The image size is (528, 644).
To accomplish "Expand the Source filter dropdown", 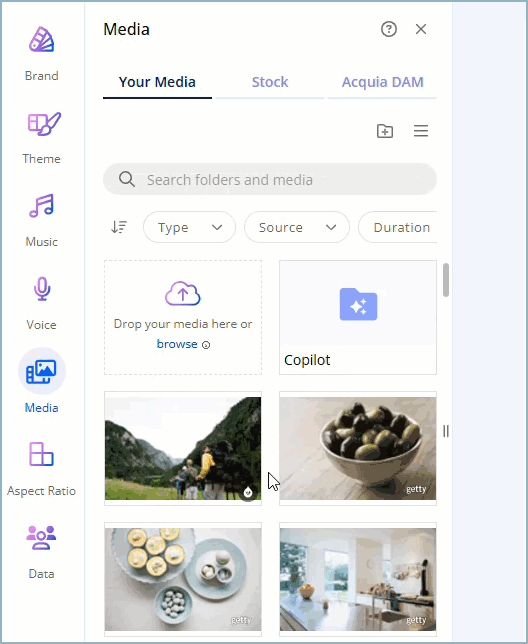I will click(x=297, y=227).
